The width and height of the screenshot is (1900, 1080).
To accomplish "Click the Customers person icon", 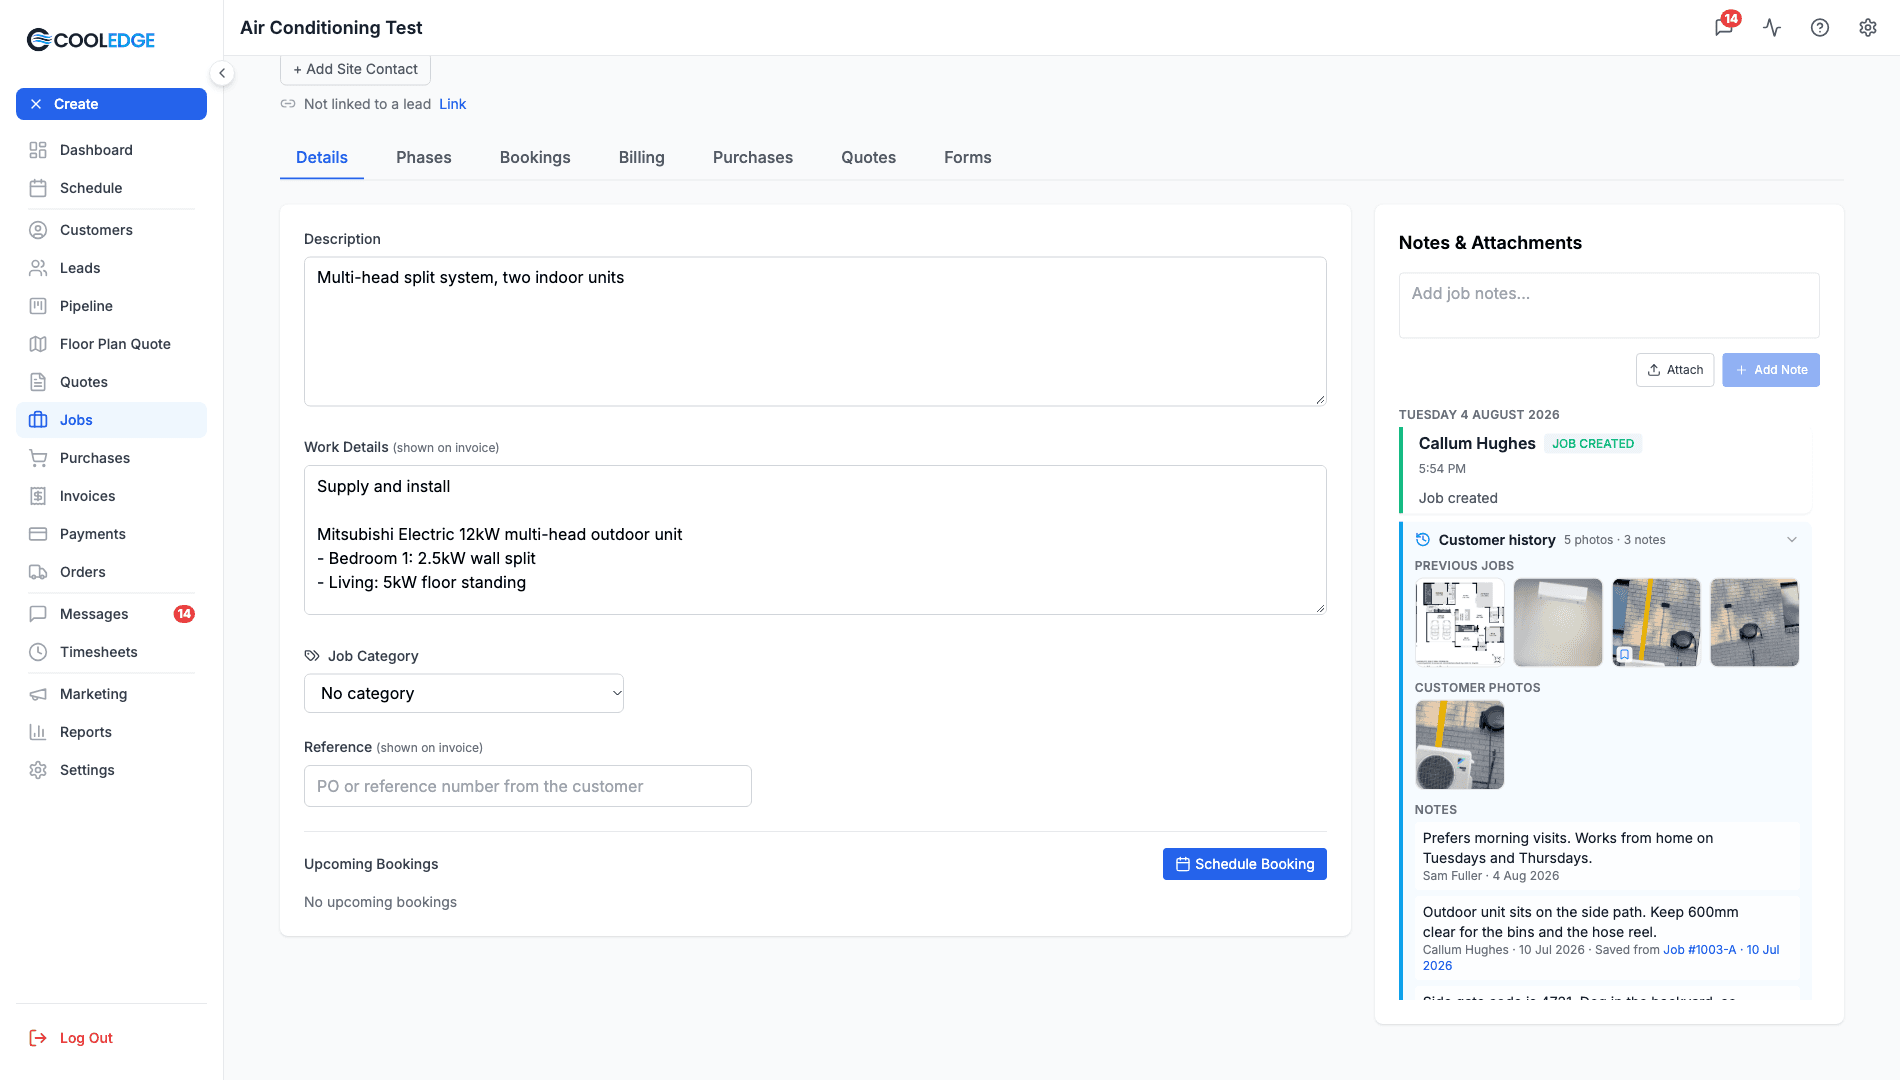I will [x=38, y=230].
